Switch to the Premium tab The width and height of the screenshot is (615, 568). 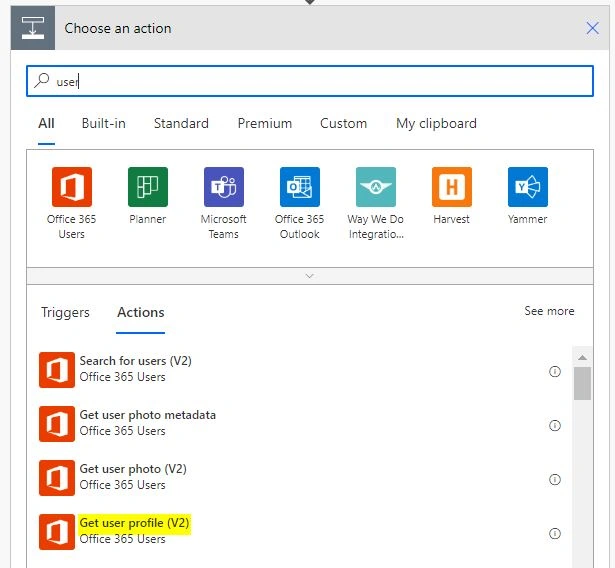point(265,124)
